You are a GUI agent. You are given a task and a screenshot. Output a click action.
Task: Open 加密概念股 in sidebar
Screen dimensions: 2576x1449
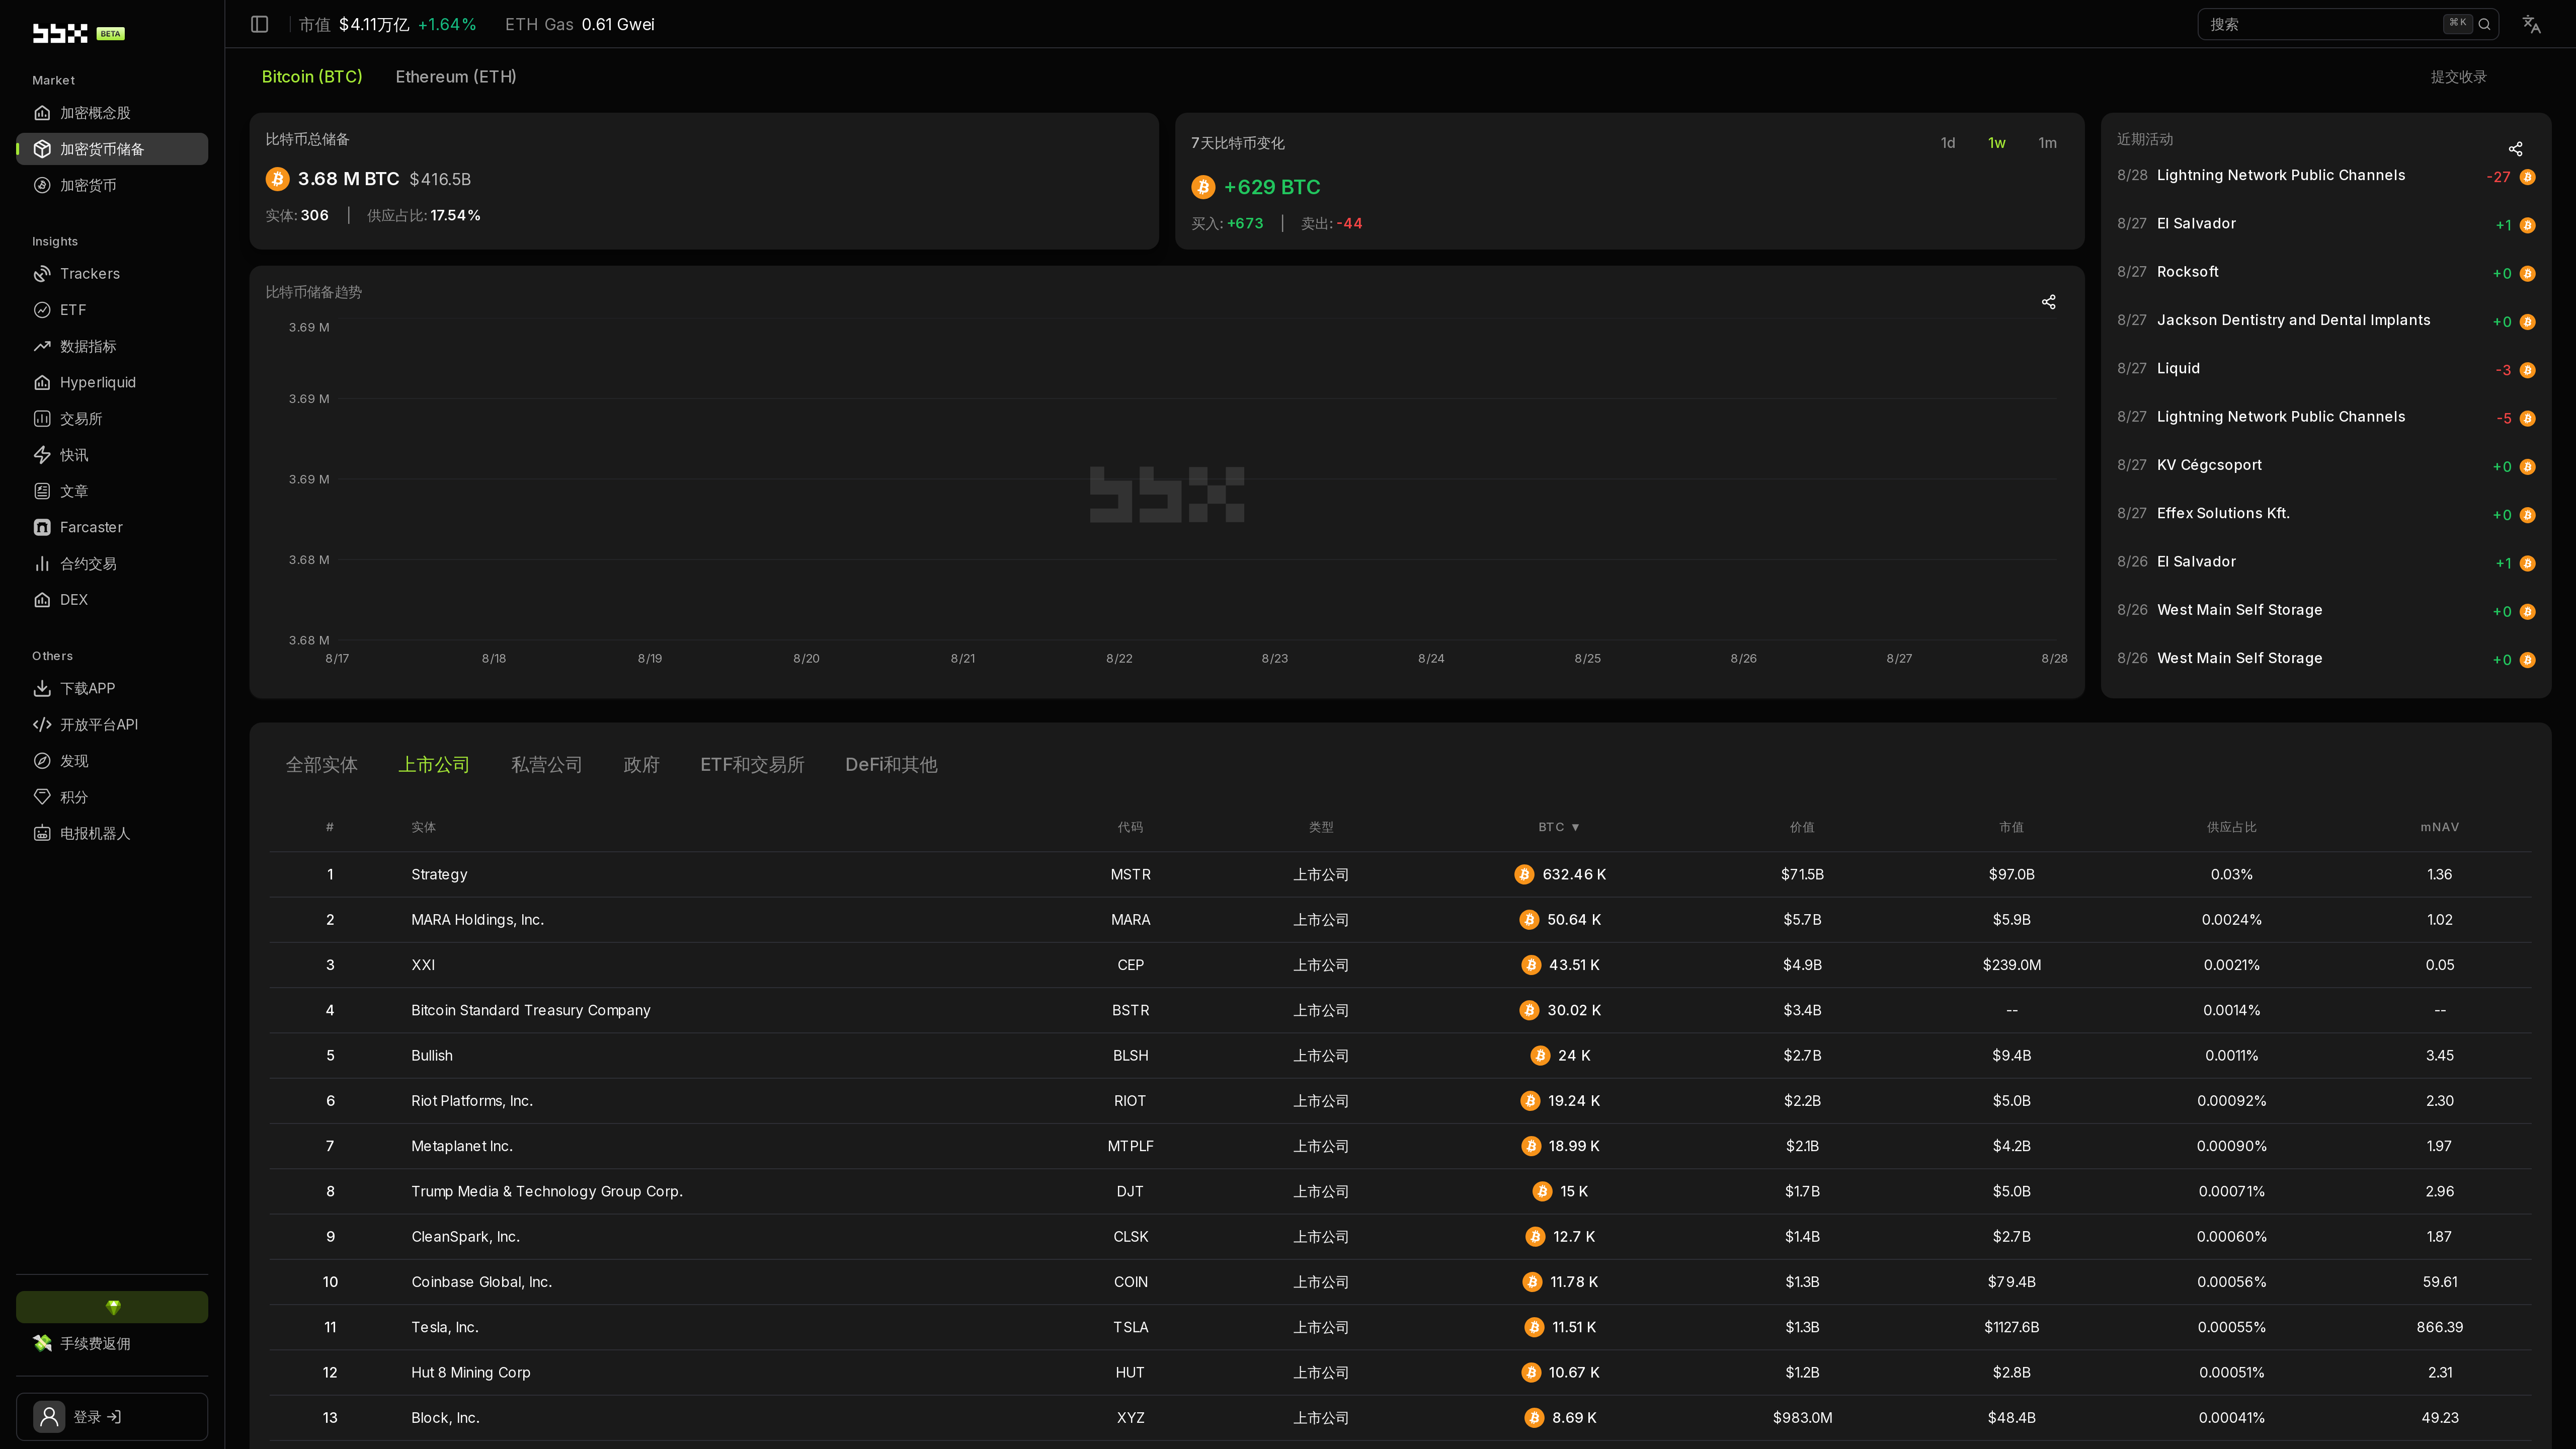[x=112, y=113]
